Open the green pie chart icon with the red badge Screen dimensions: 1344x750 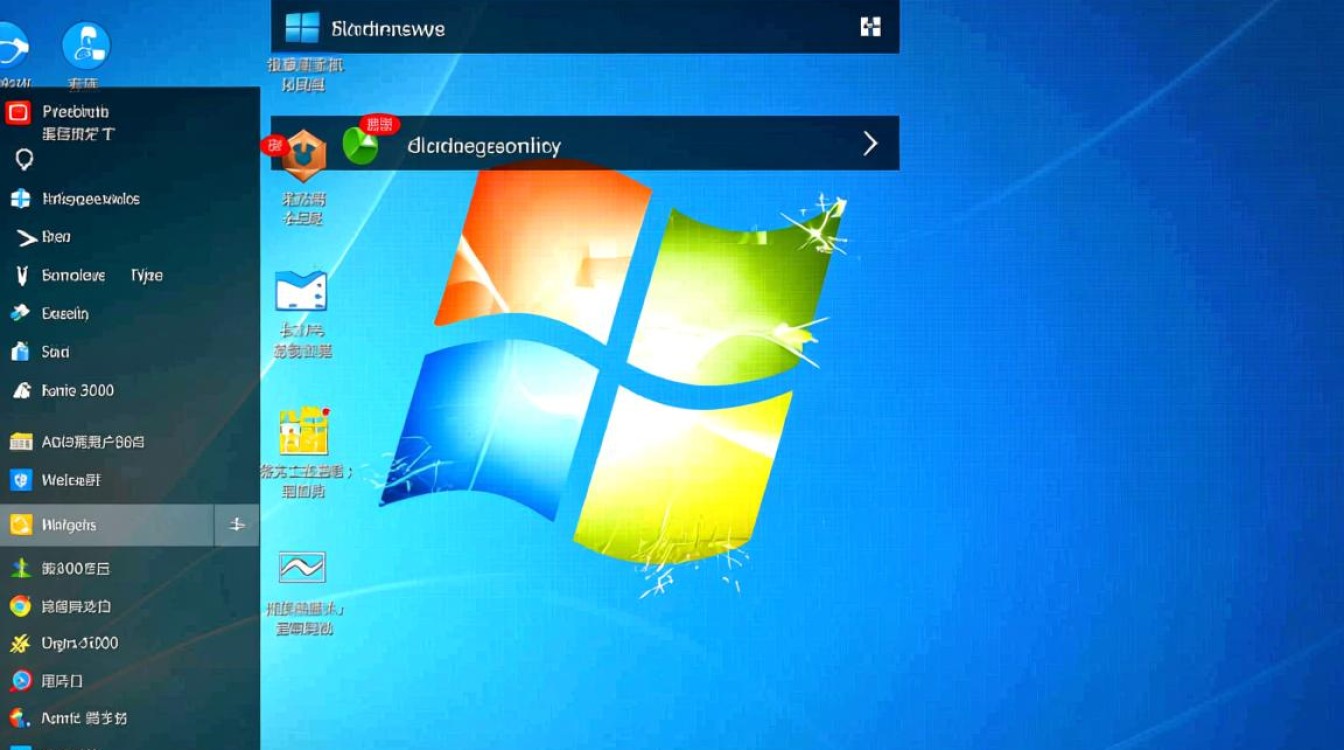361,146
